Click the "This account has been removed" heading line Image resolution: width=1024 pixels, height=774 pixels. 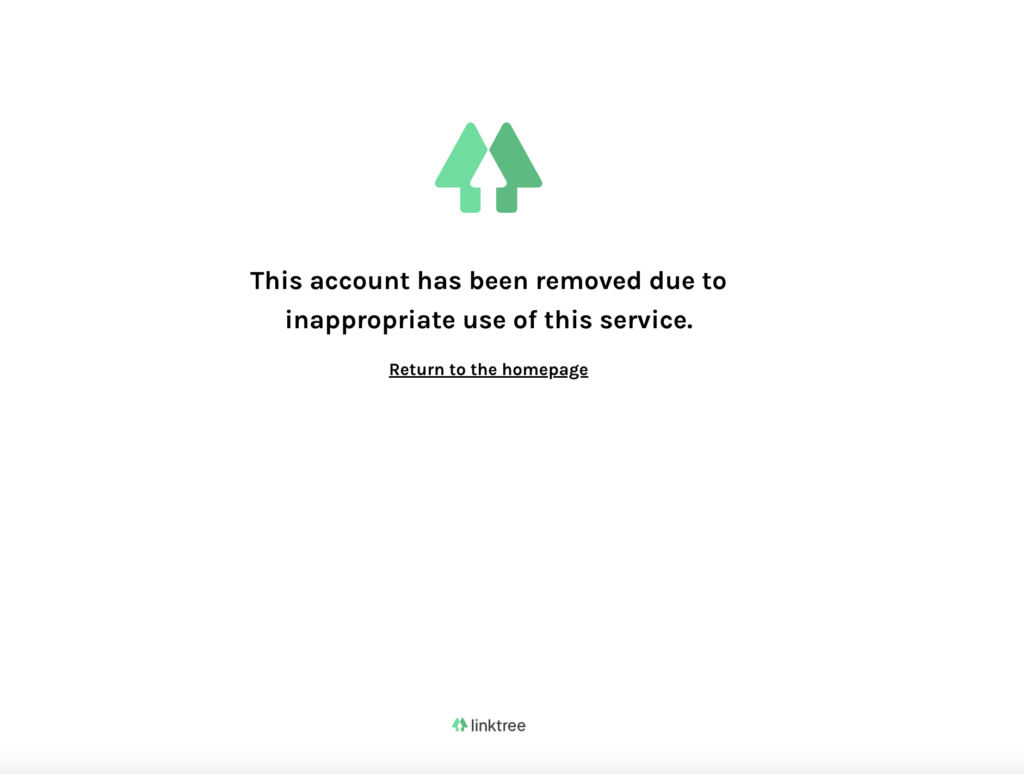488,281
